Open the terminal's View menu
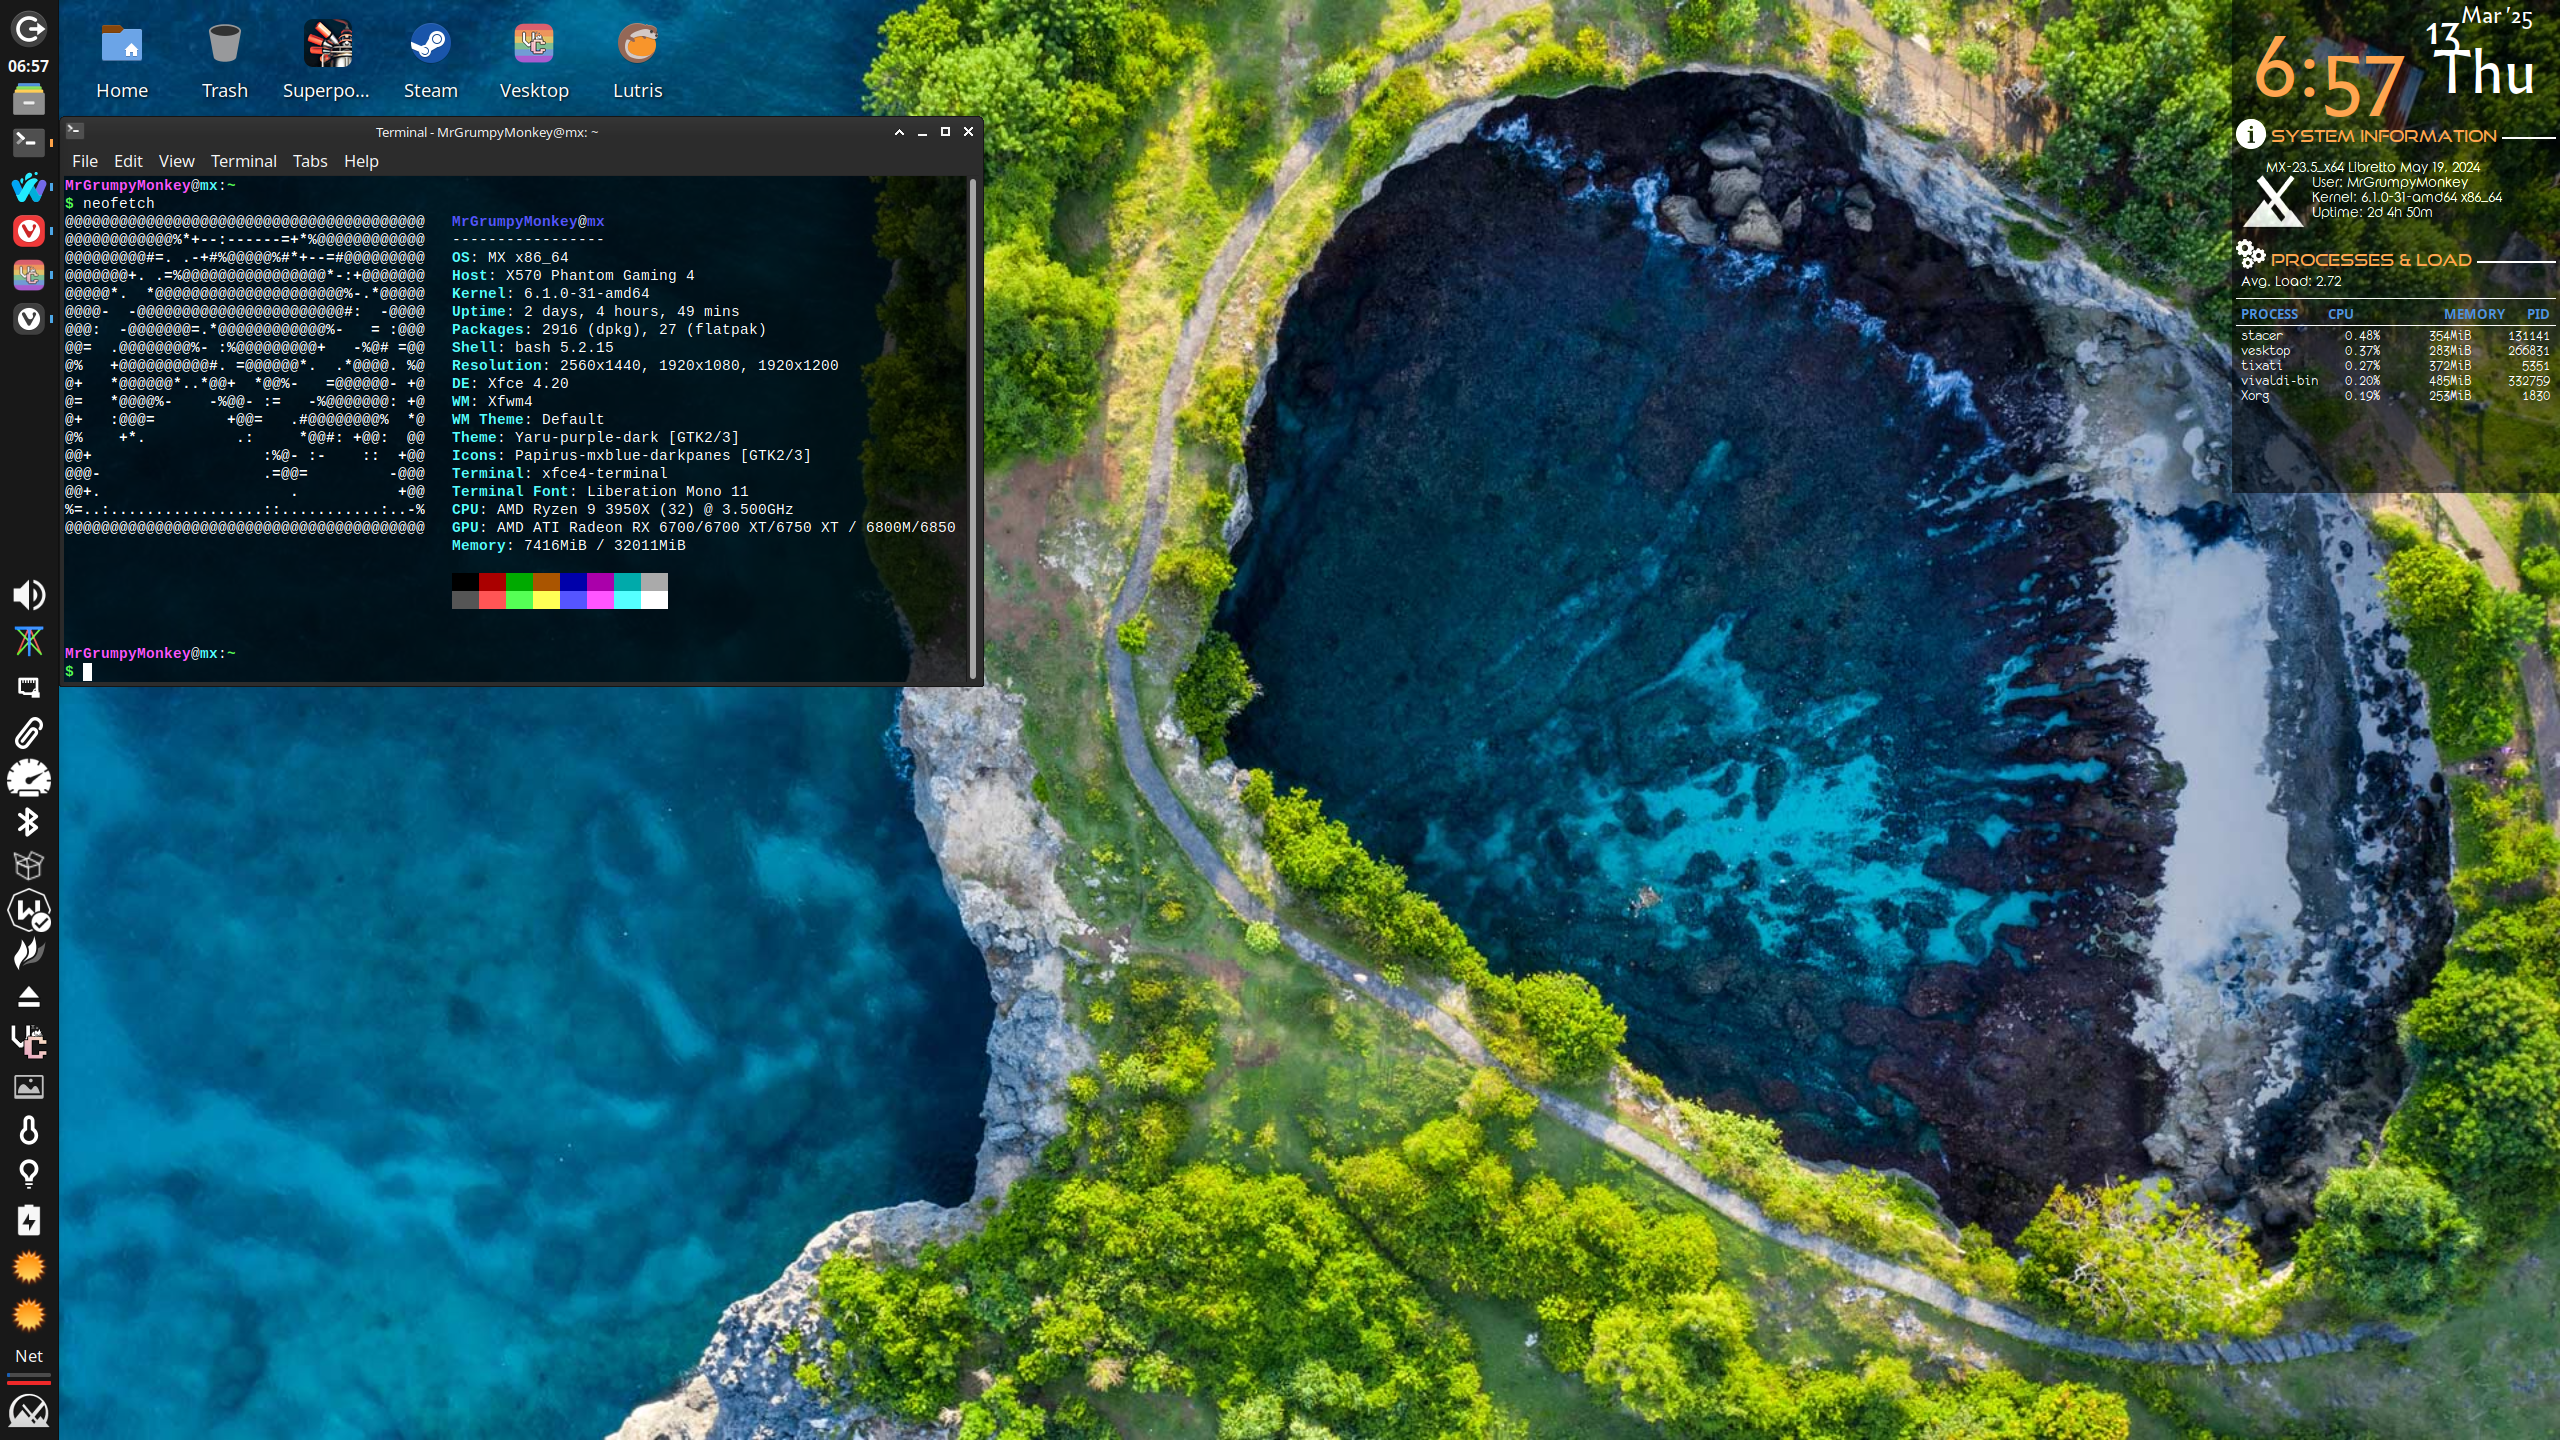Screen dimensions: 2560x1440 coord(176,161)
